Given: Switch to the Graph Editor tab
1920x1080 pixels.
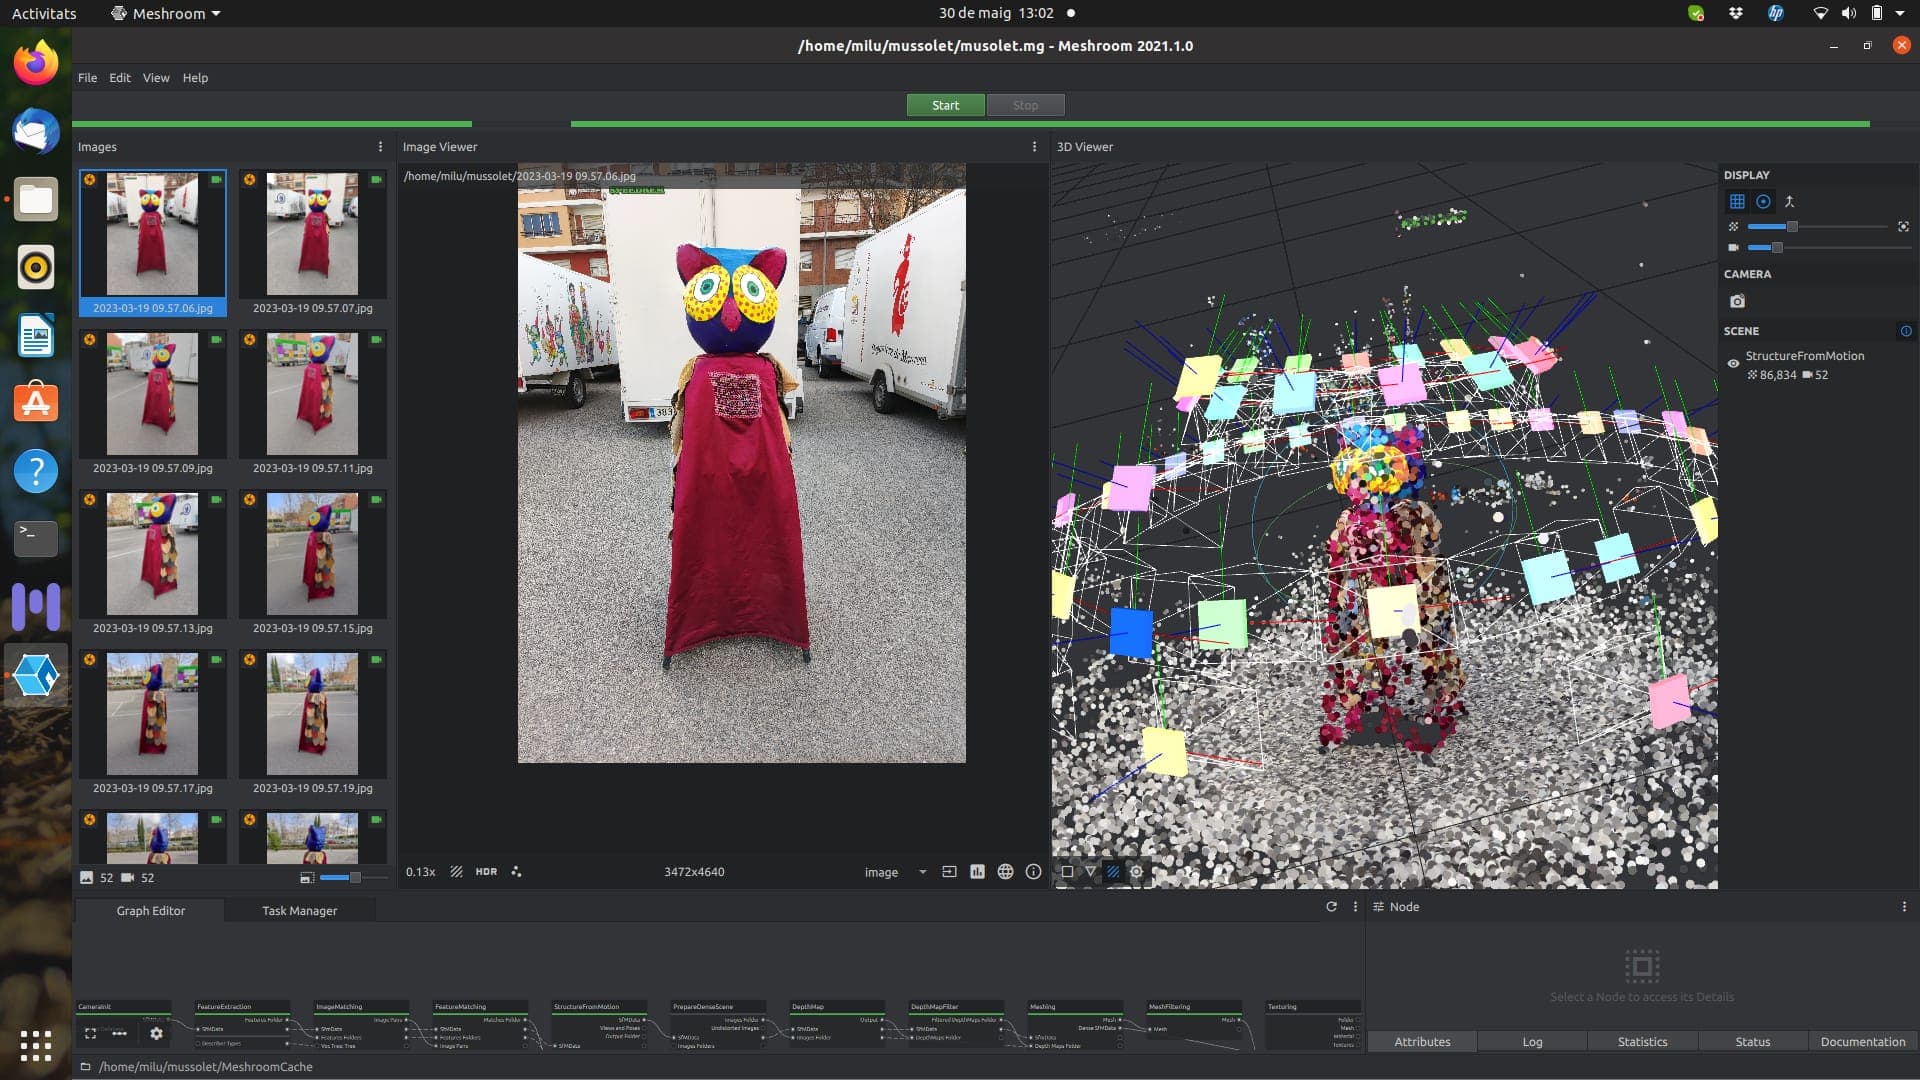Looking at the screenshot, I should (x=150, y=911).
